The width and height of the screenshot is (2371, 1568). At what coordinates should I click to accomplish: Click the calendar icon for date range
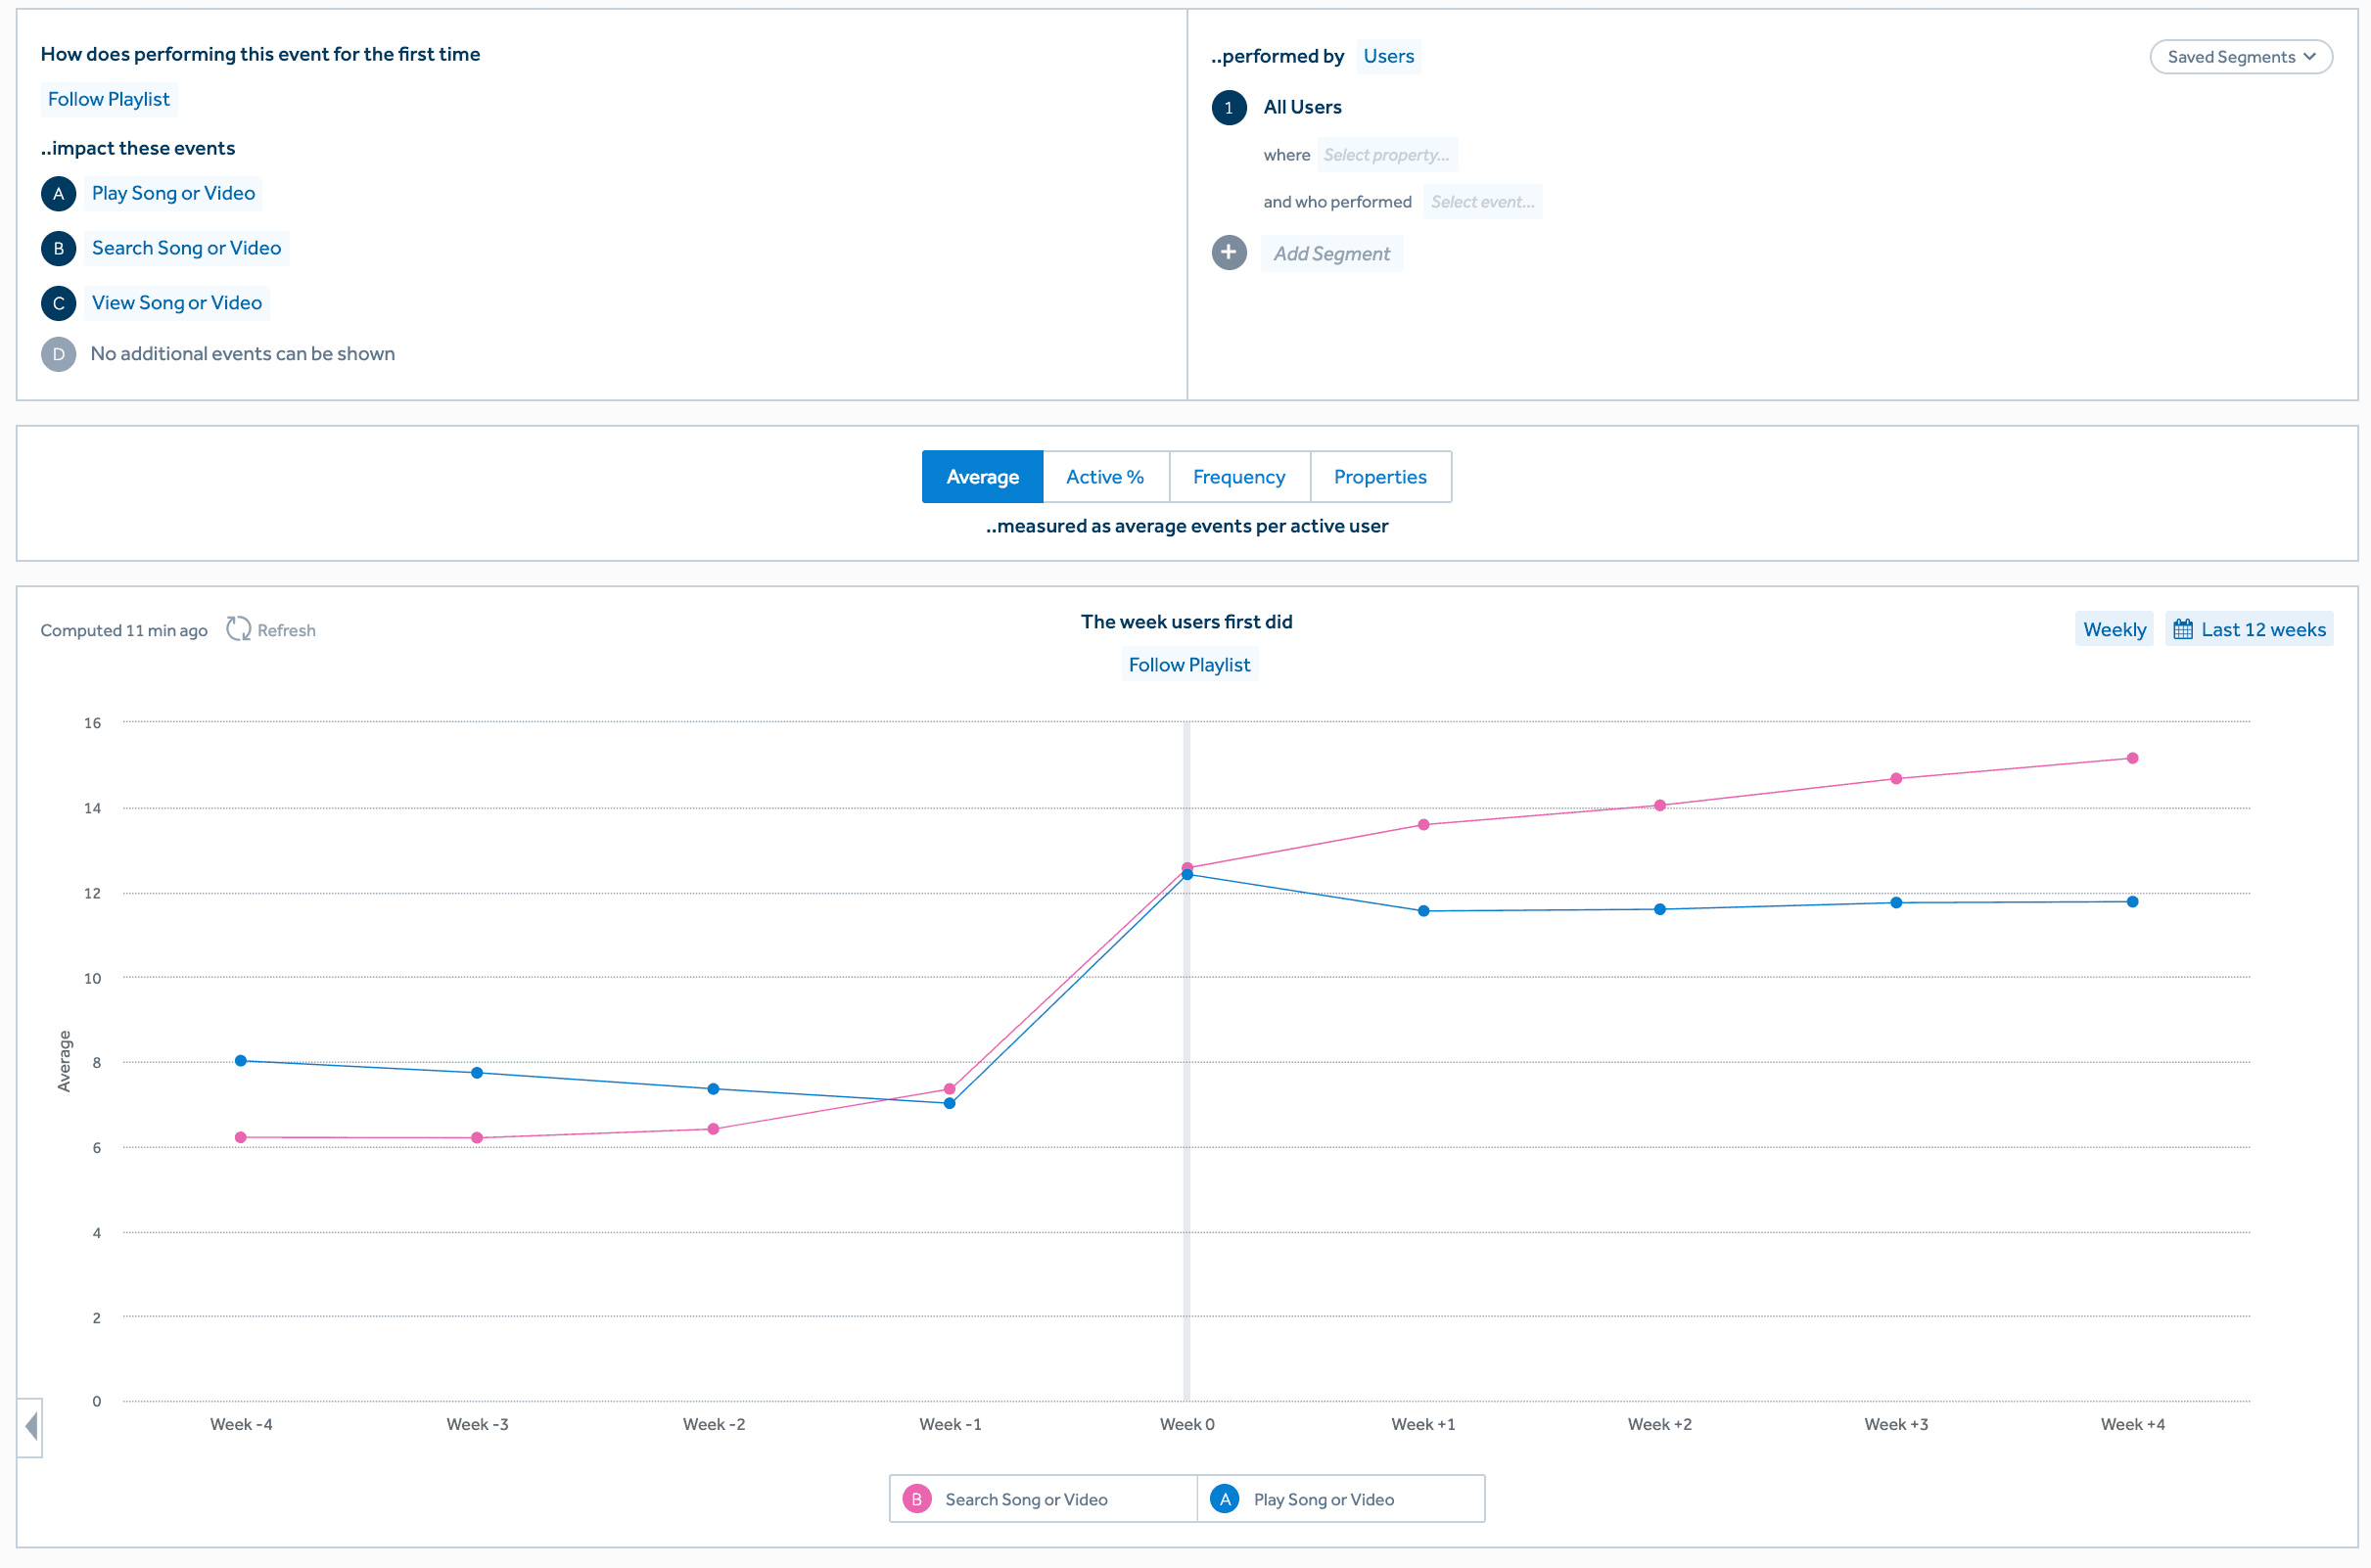[2183, 629]
